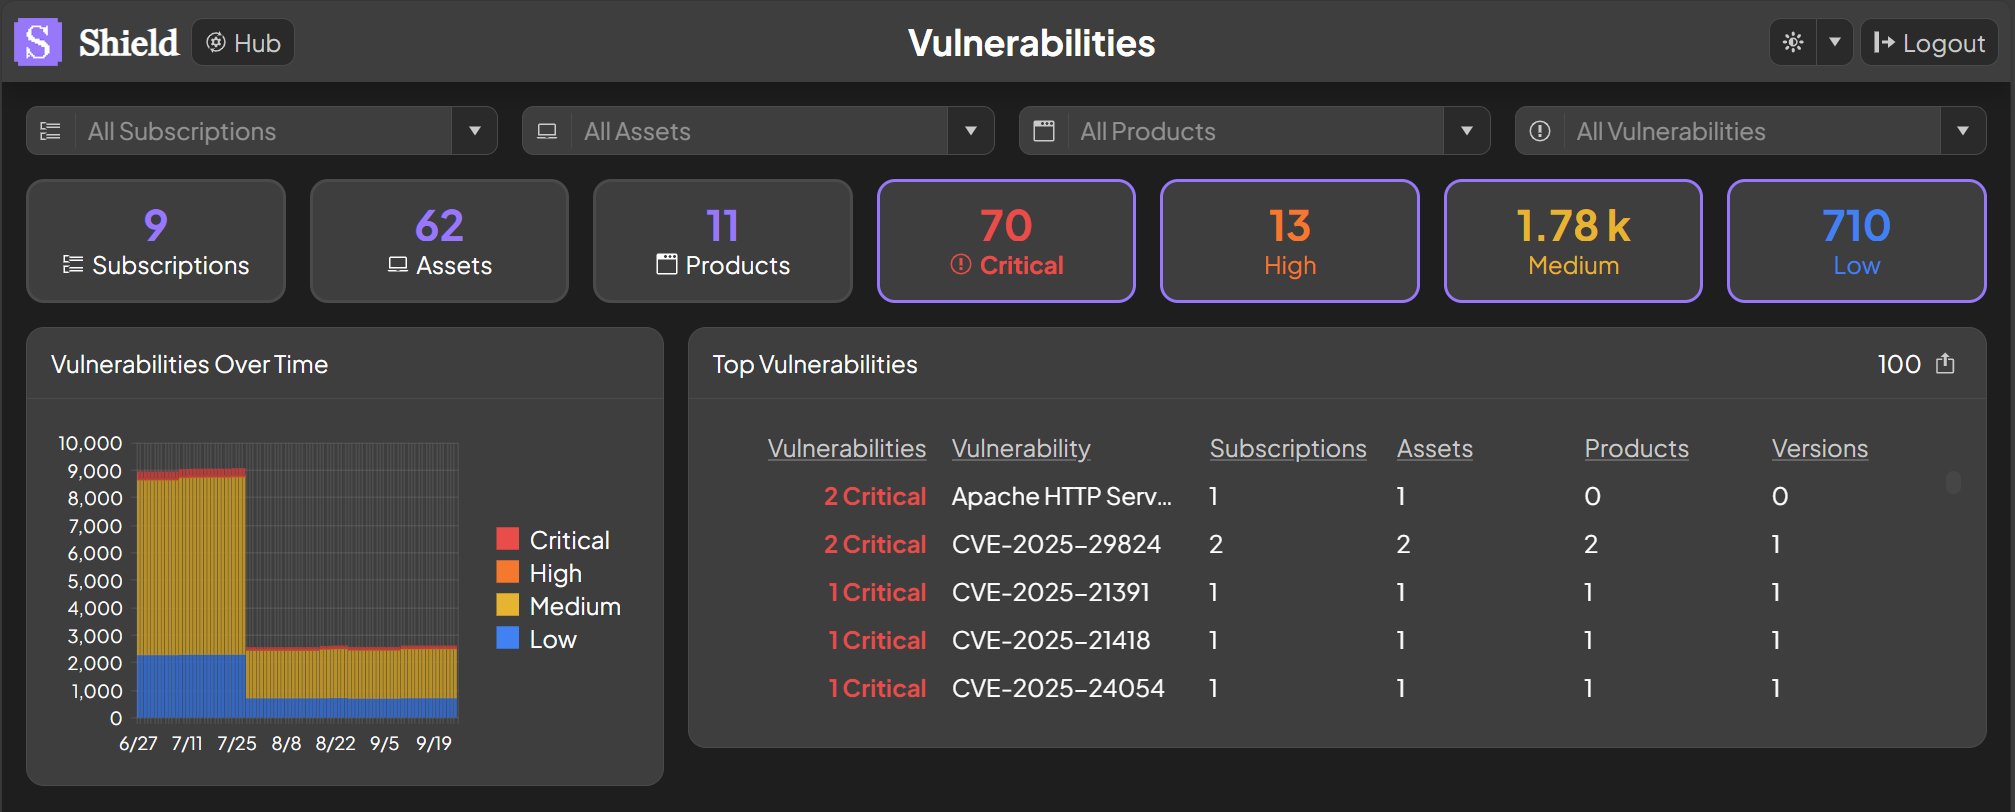Select the 62 Assets card

pyautogui.click(x=439, y=241)
